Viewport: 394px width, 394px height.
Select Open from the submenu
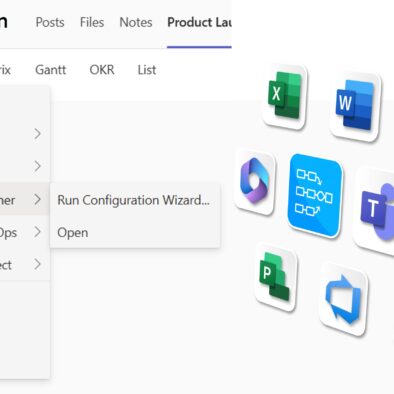pos(73,232)
